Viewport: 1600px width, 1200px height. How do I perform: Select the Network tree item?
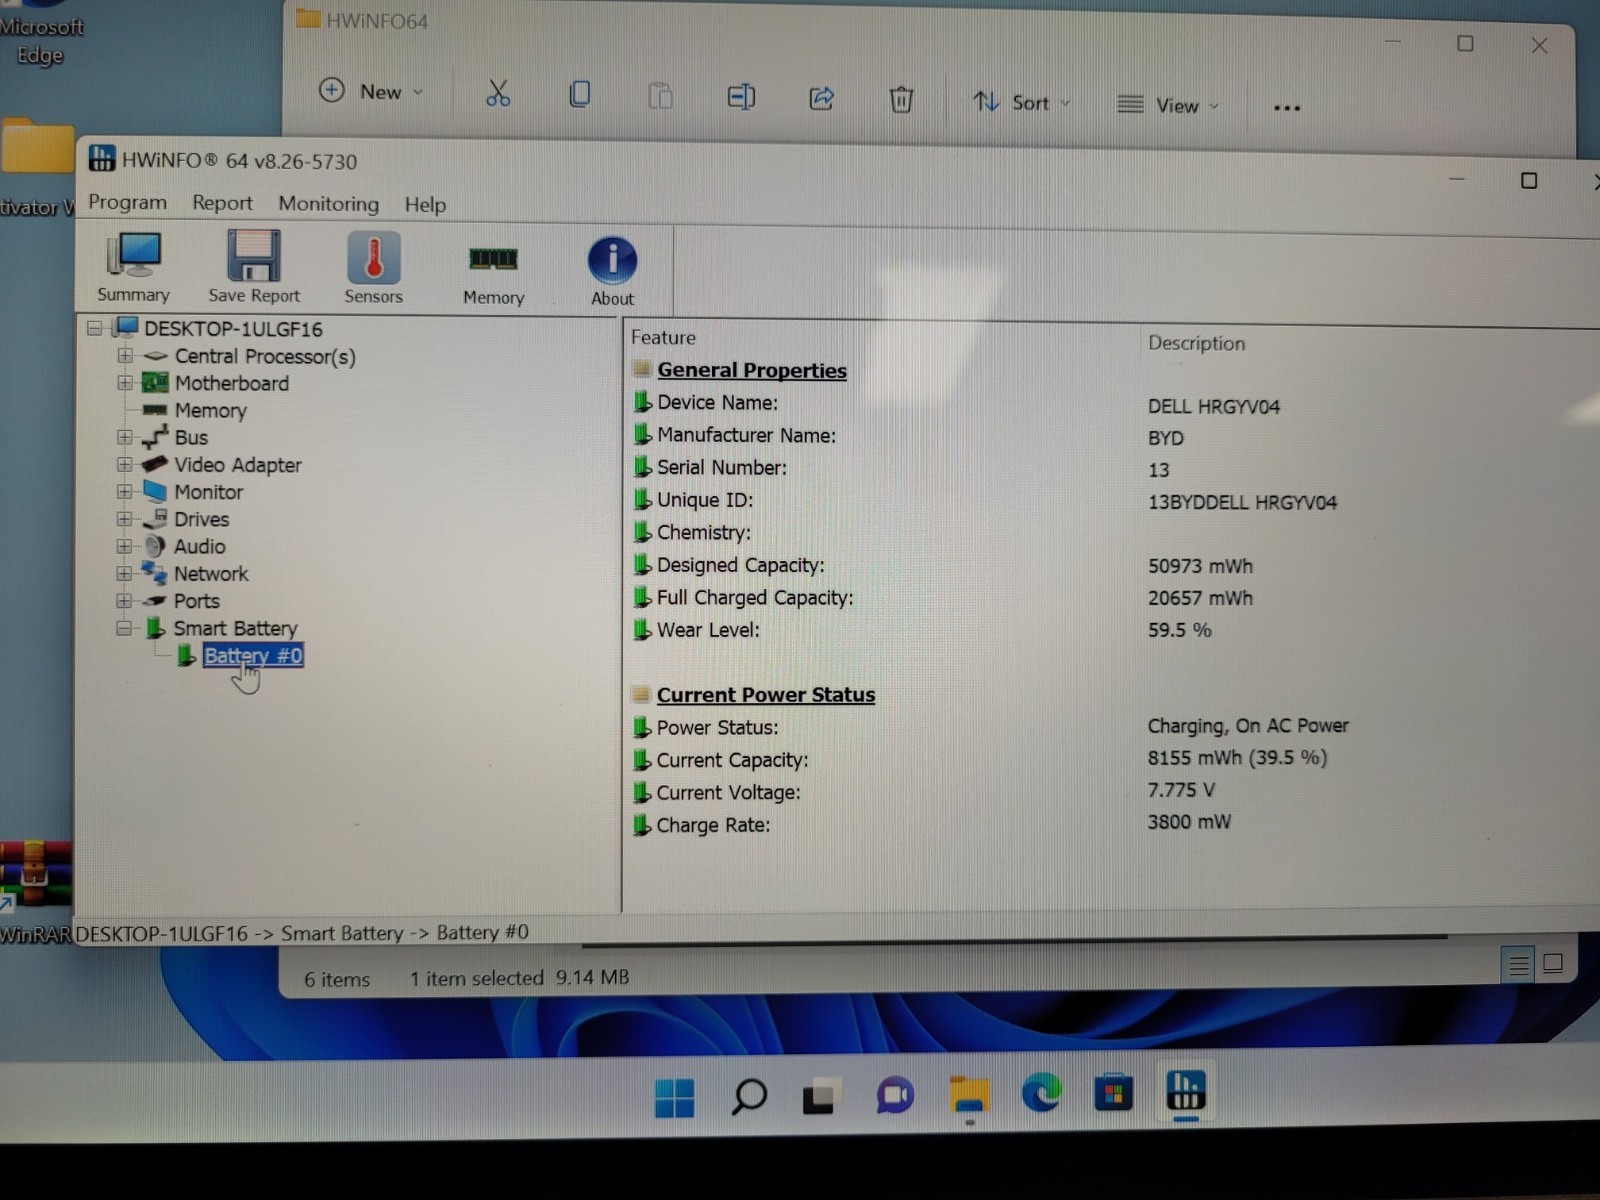click(x=211, y=573)
